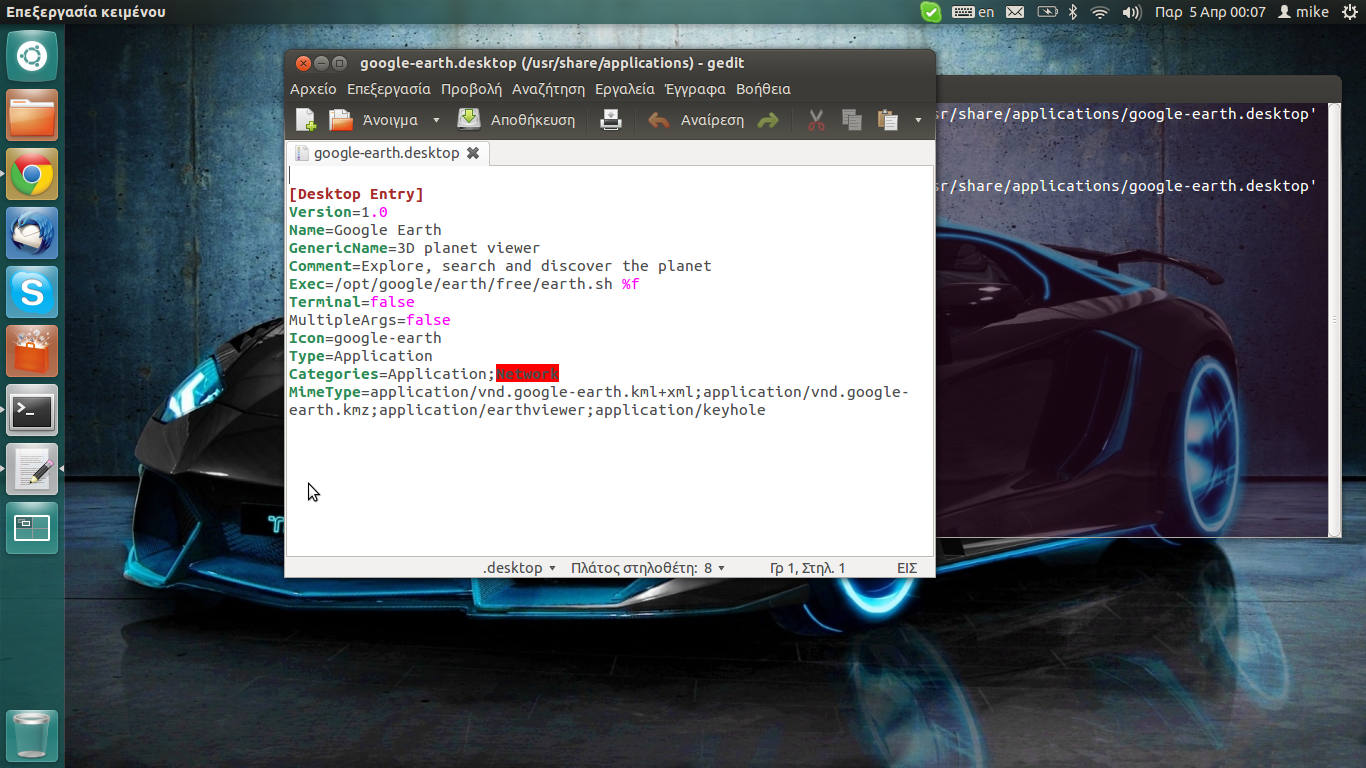Click the green Redo arrow

pos(768,120)
